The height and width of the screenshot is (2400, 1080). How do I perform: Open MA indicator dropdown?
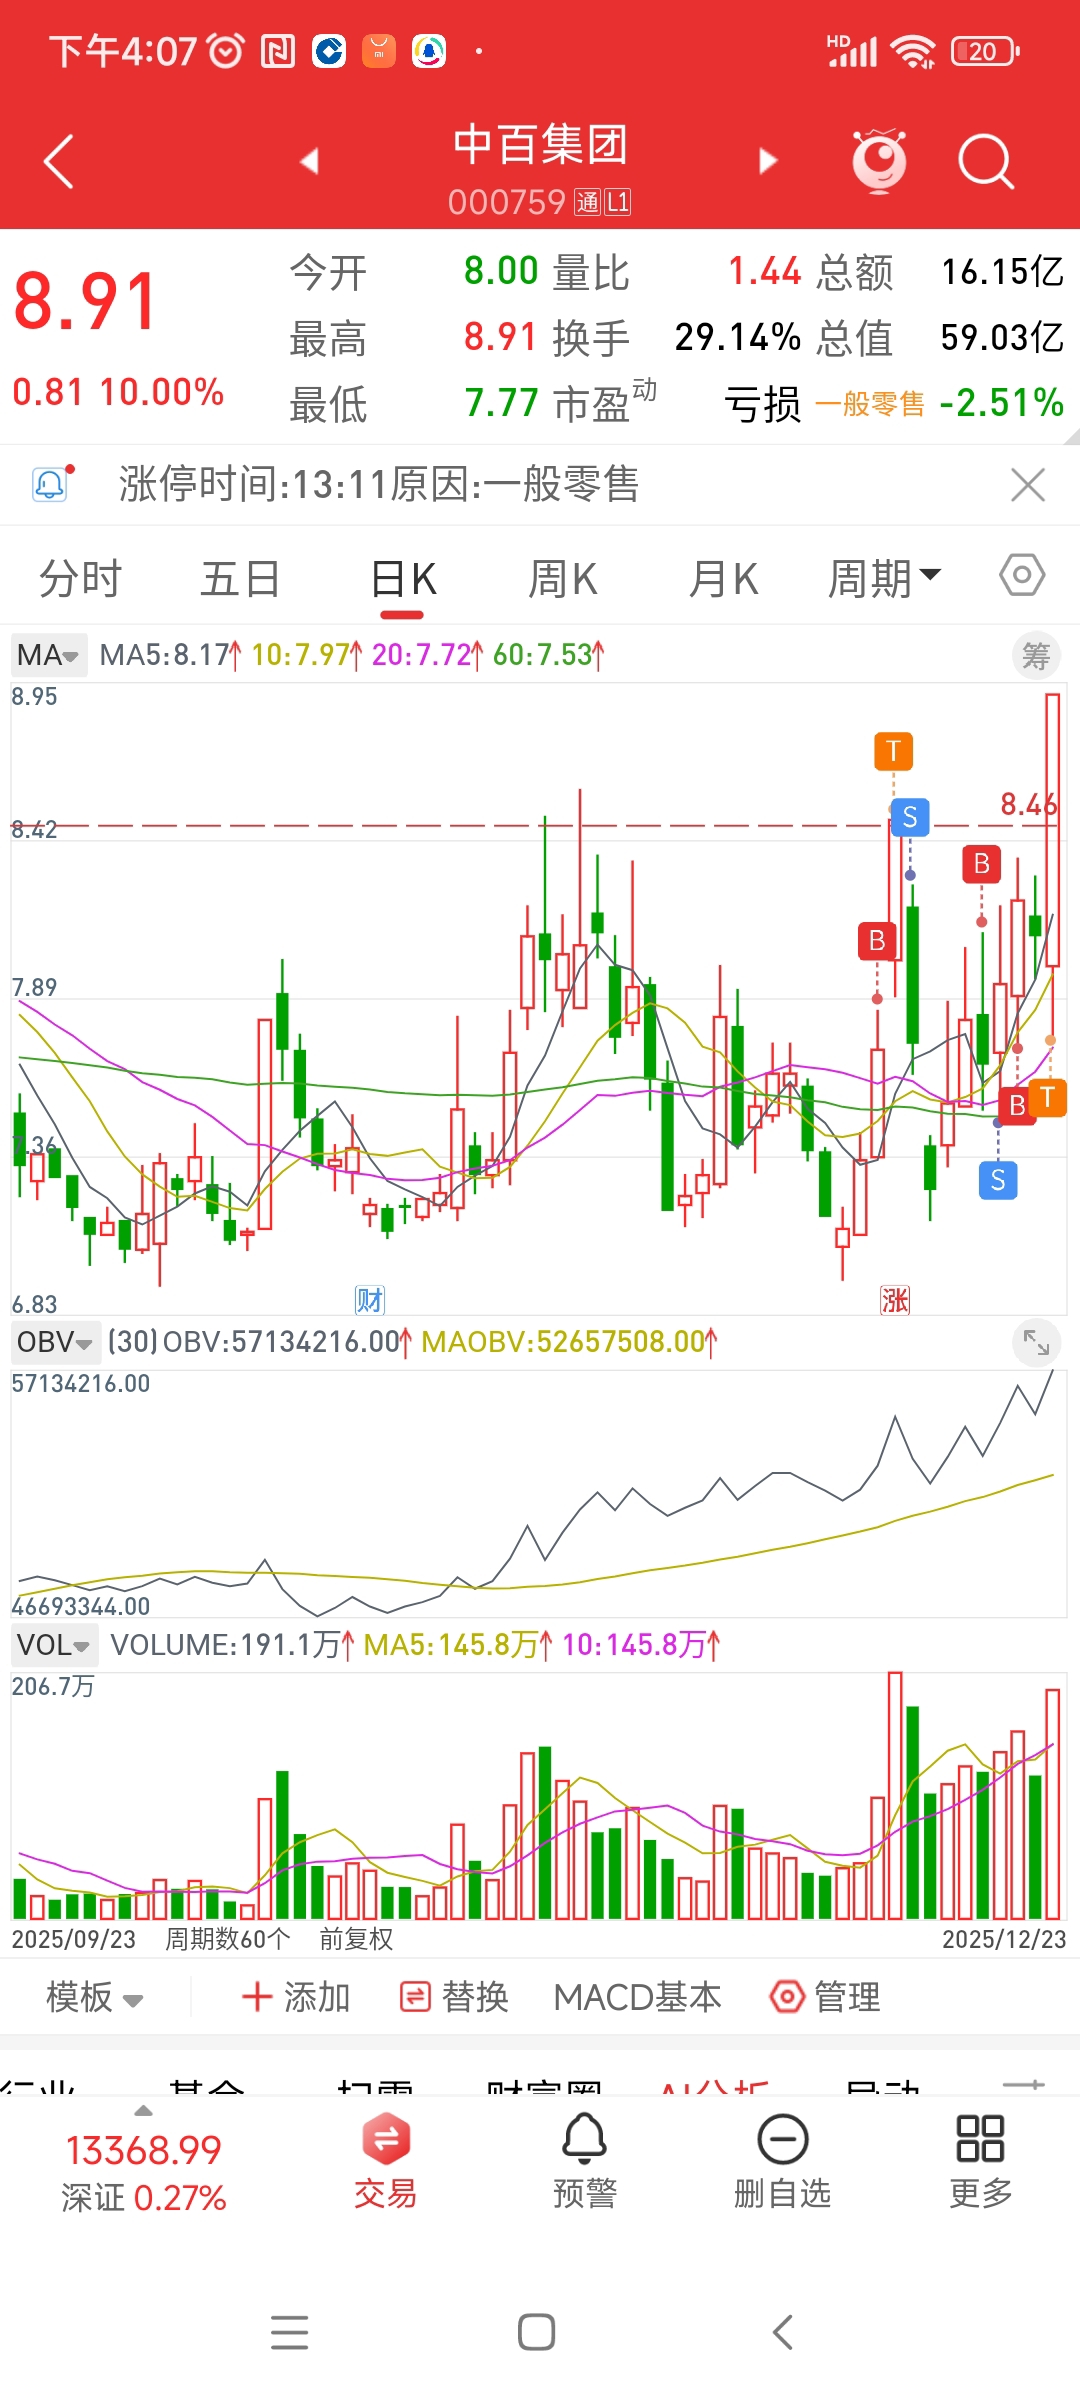(x=49, y=655)
